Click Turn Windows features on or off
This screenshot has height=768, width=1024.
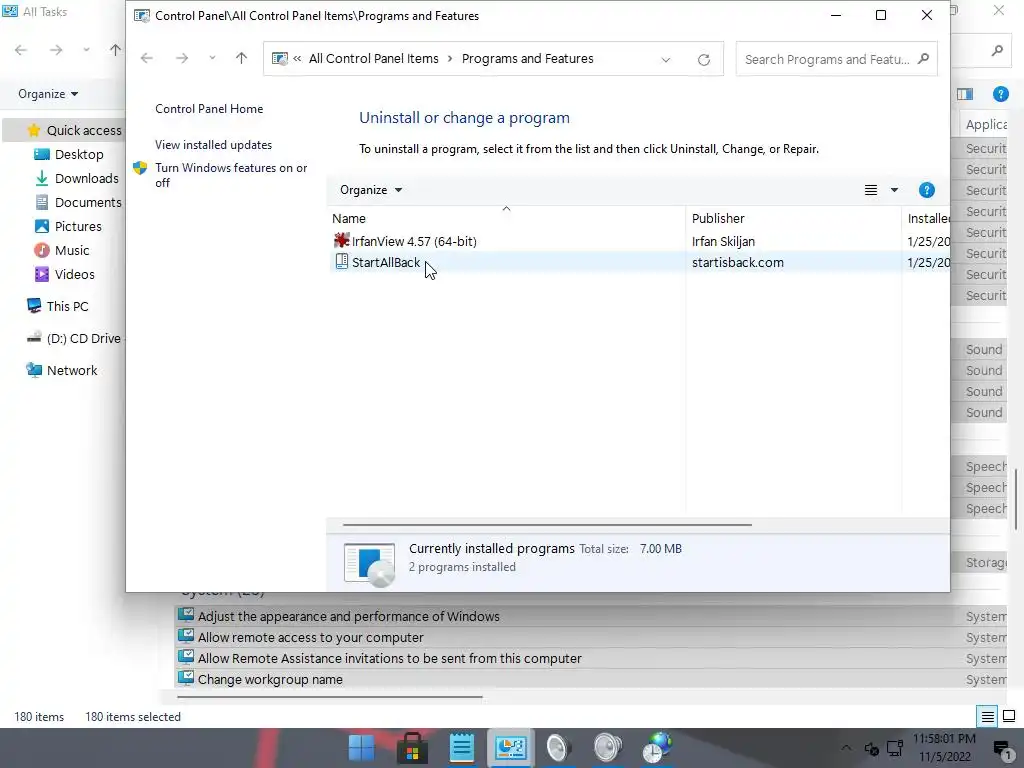pos(231,175)
